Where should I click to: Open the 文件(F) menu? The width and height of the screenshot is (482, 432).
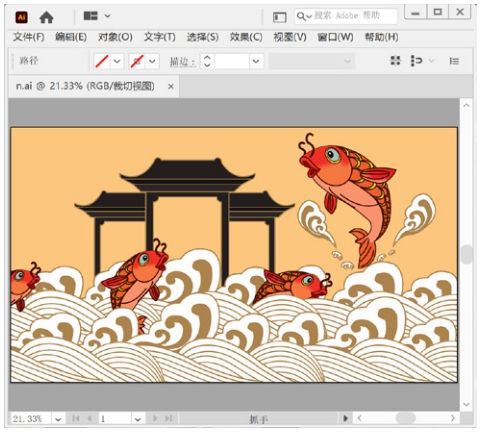point(29,37)
